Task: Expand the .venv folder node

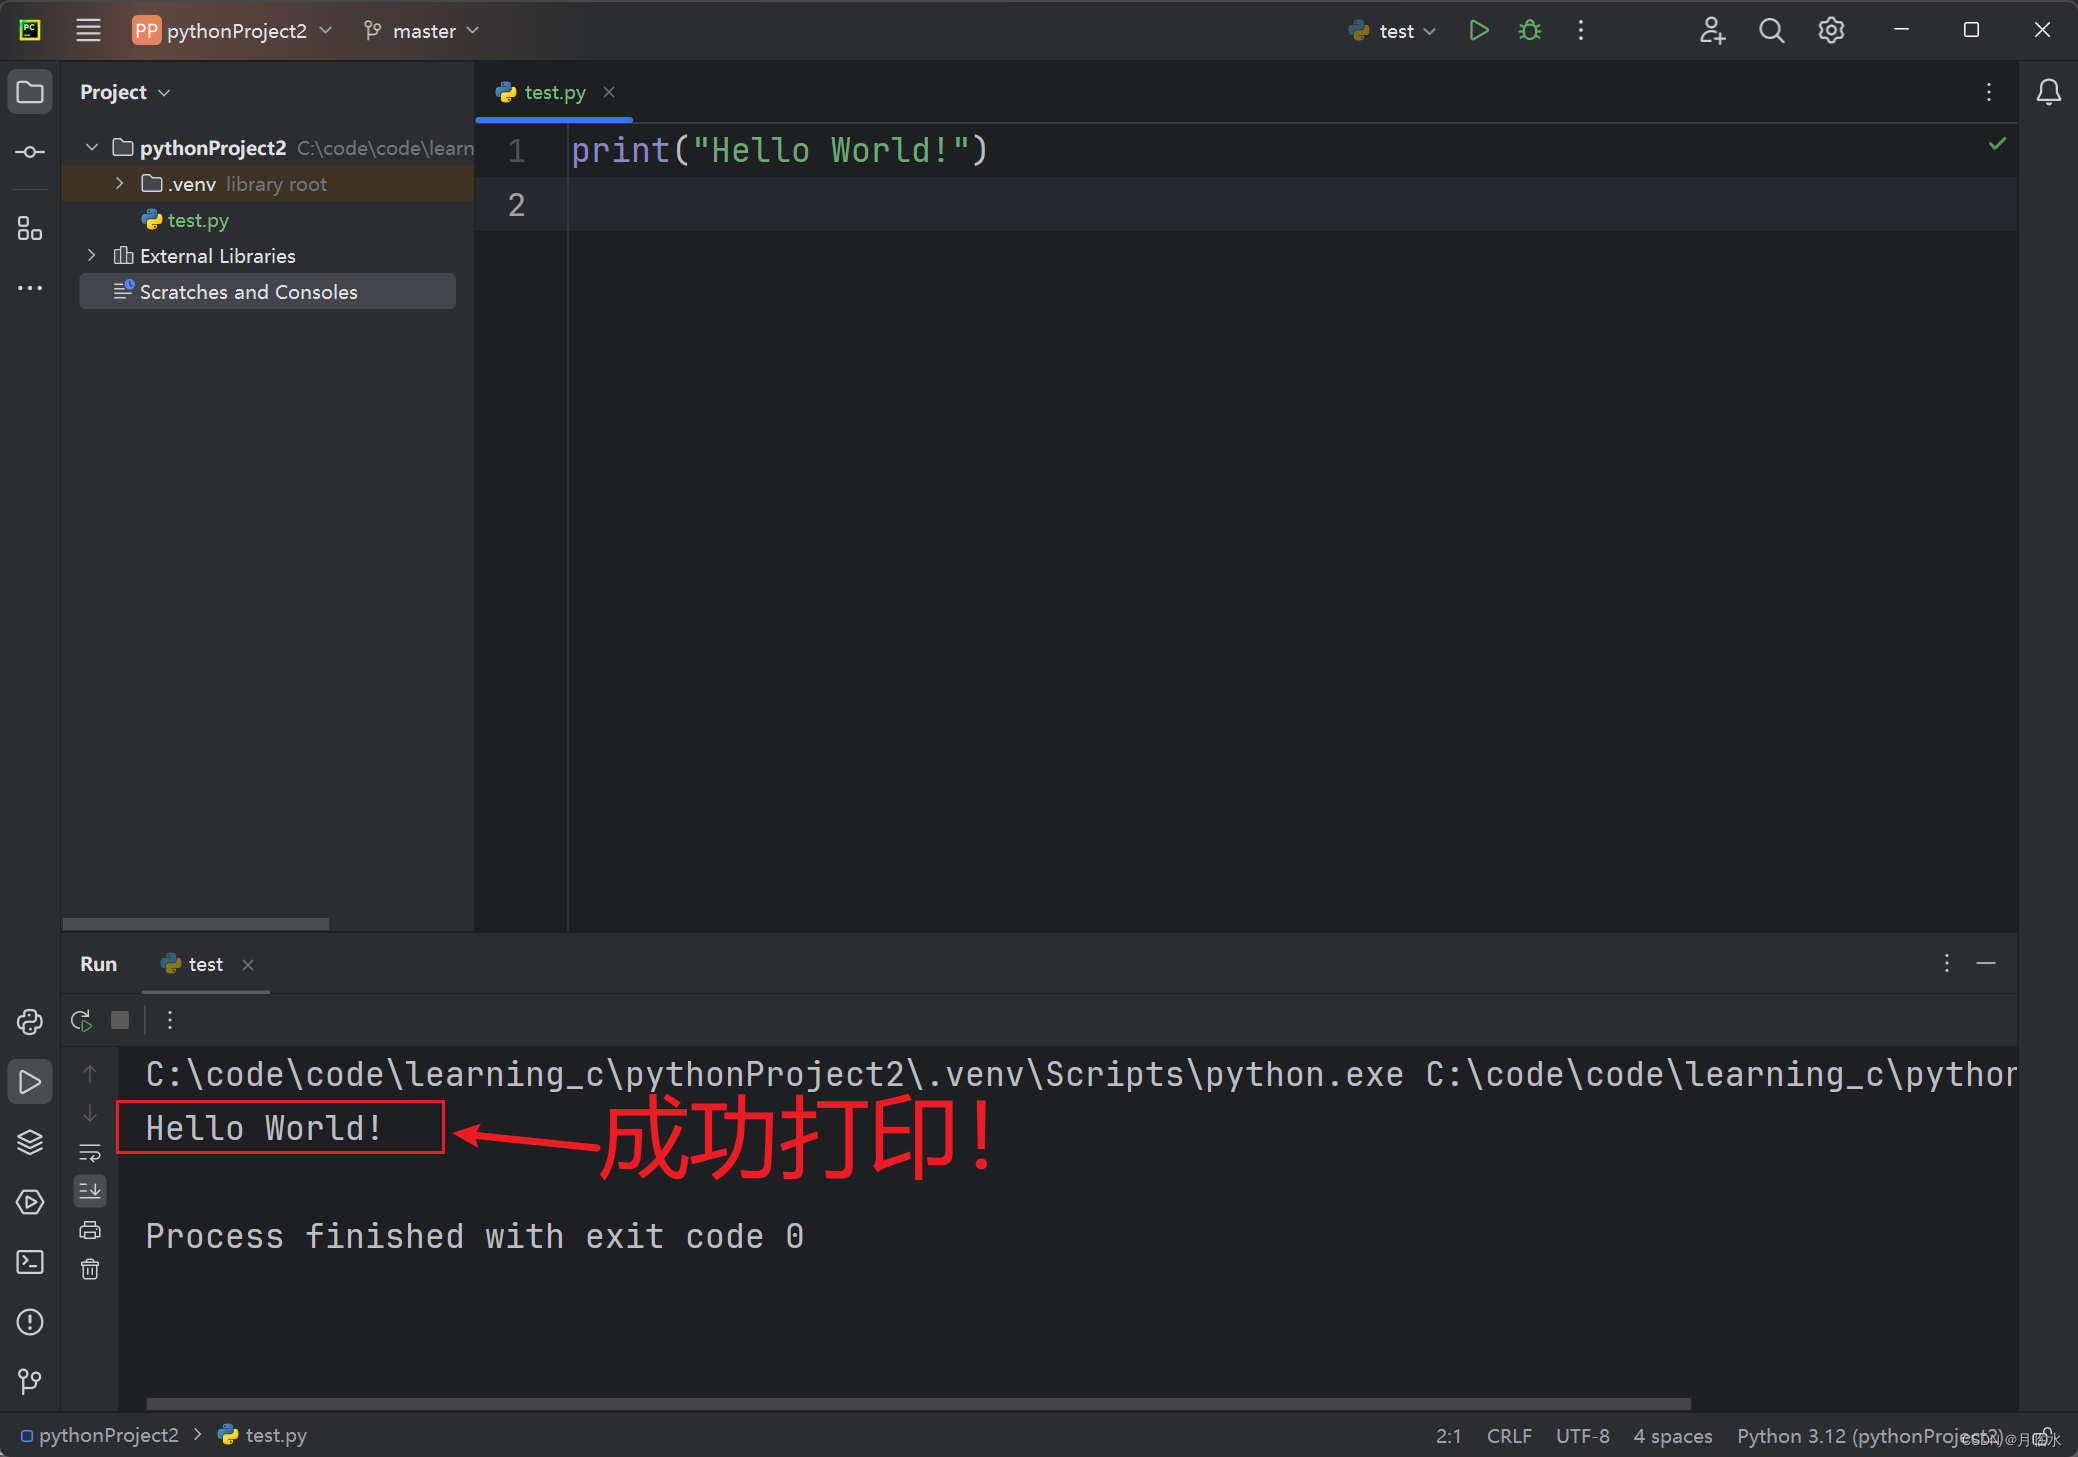Action: pos(120,184)
